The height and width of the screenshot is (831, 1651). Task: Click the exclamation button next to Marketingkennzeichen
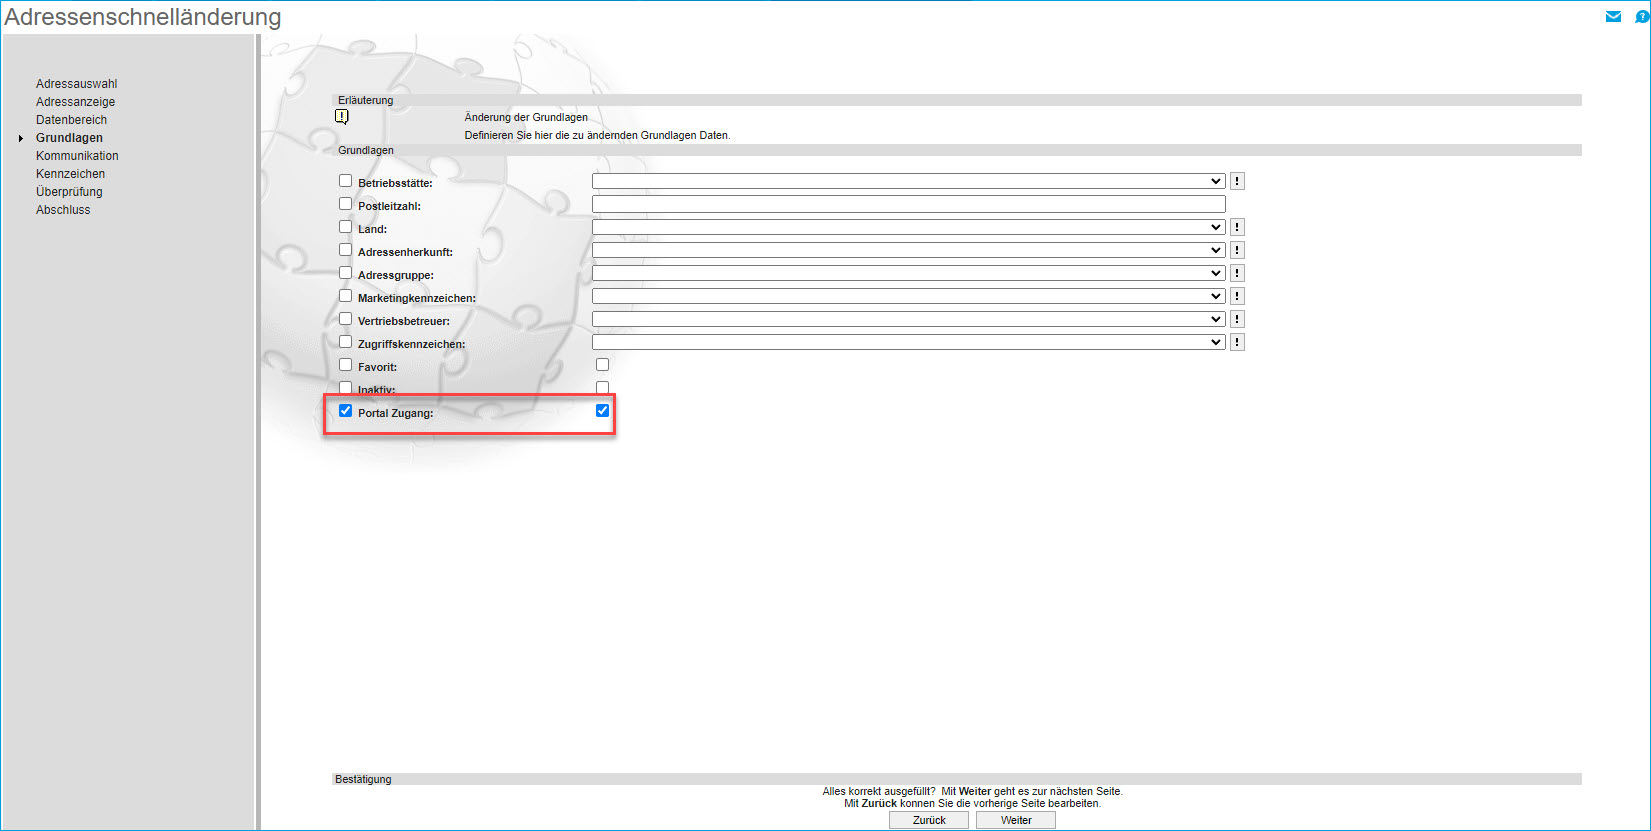[1237, 296]
